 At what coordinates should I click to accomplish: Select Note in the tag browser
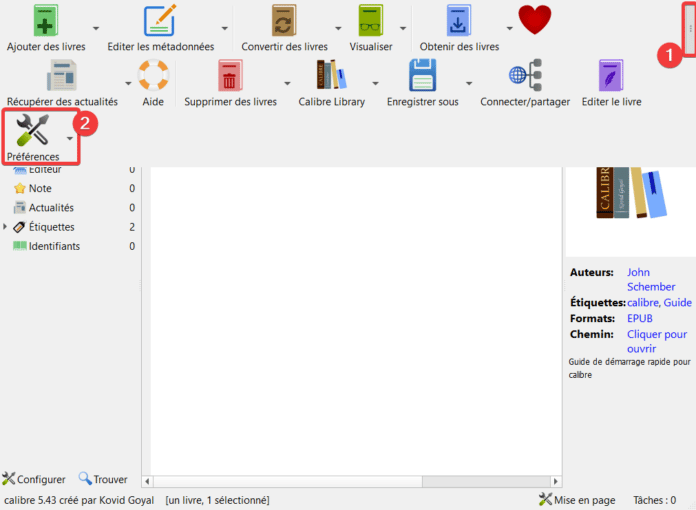point(40,189)
